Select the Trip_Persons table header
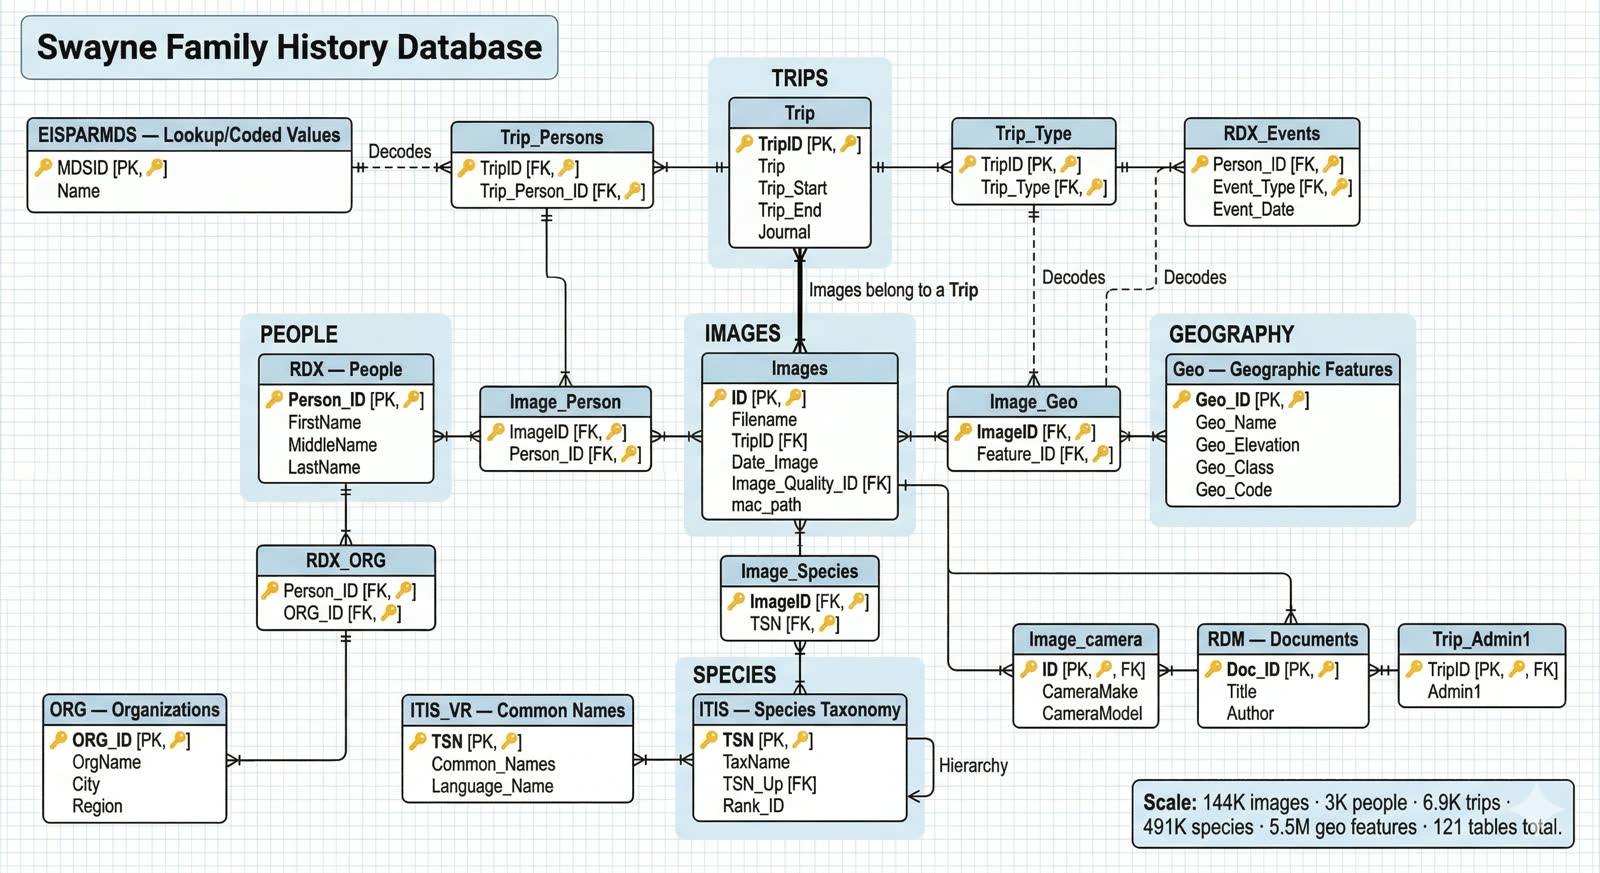The image size is (1600, 873). 552,137
